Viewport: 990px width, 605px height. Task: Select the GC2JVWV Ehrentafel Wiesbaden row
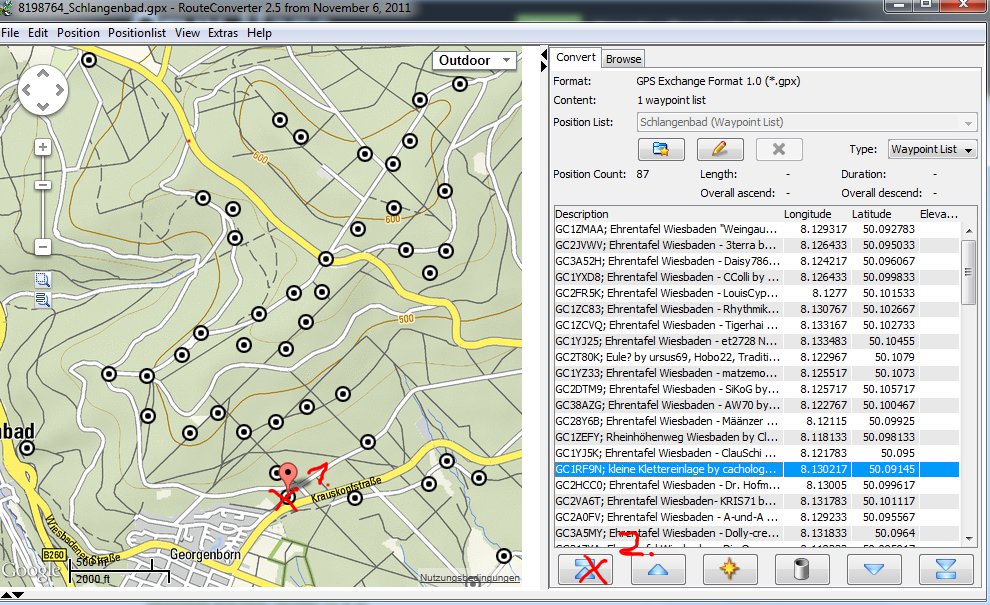pos(757,245)
